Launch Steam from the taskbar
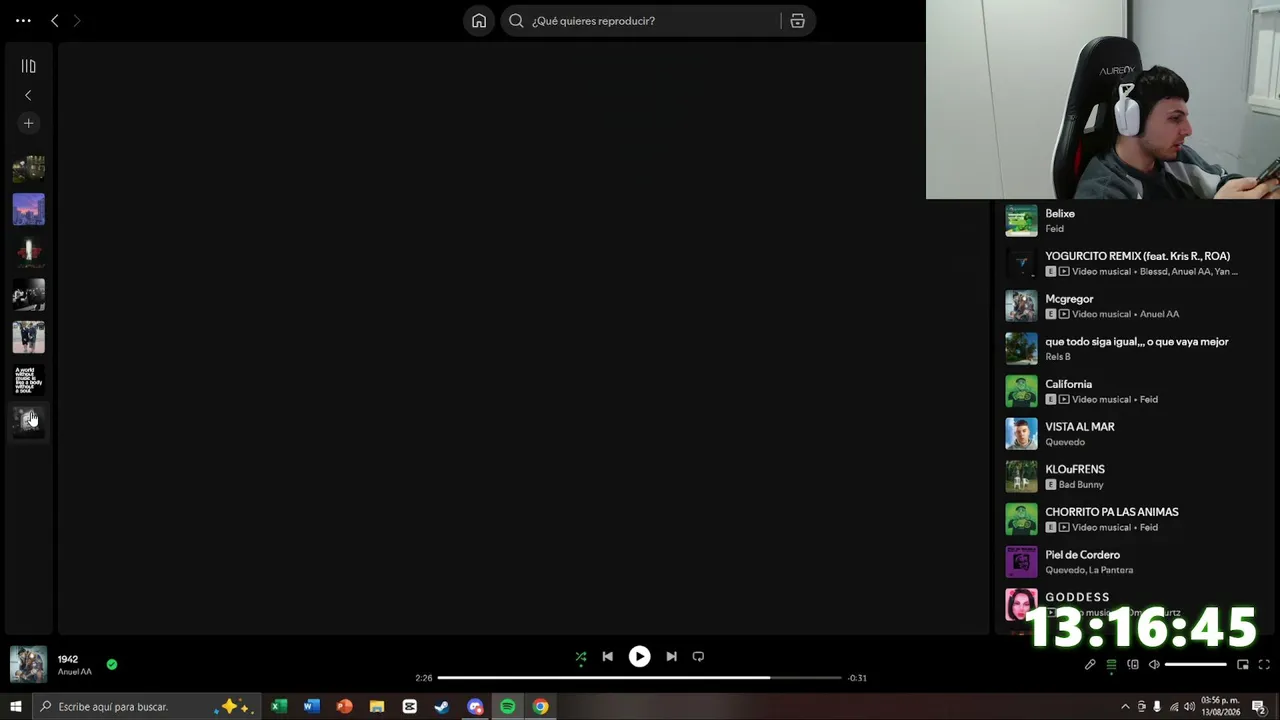The width and height of the screenshot is (1280, 720). (442, 707)
